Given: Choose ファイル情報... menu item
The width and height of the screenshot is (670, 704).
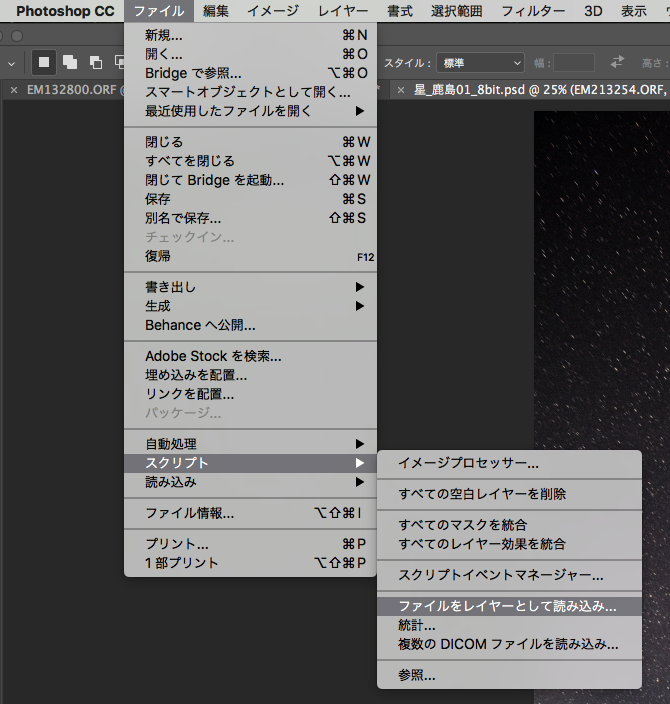Looking at the screenshot, I should point(250,513).
